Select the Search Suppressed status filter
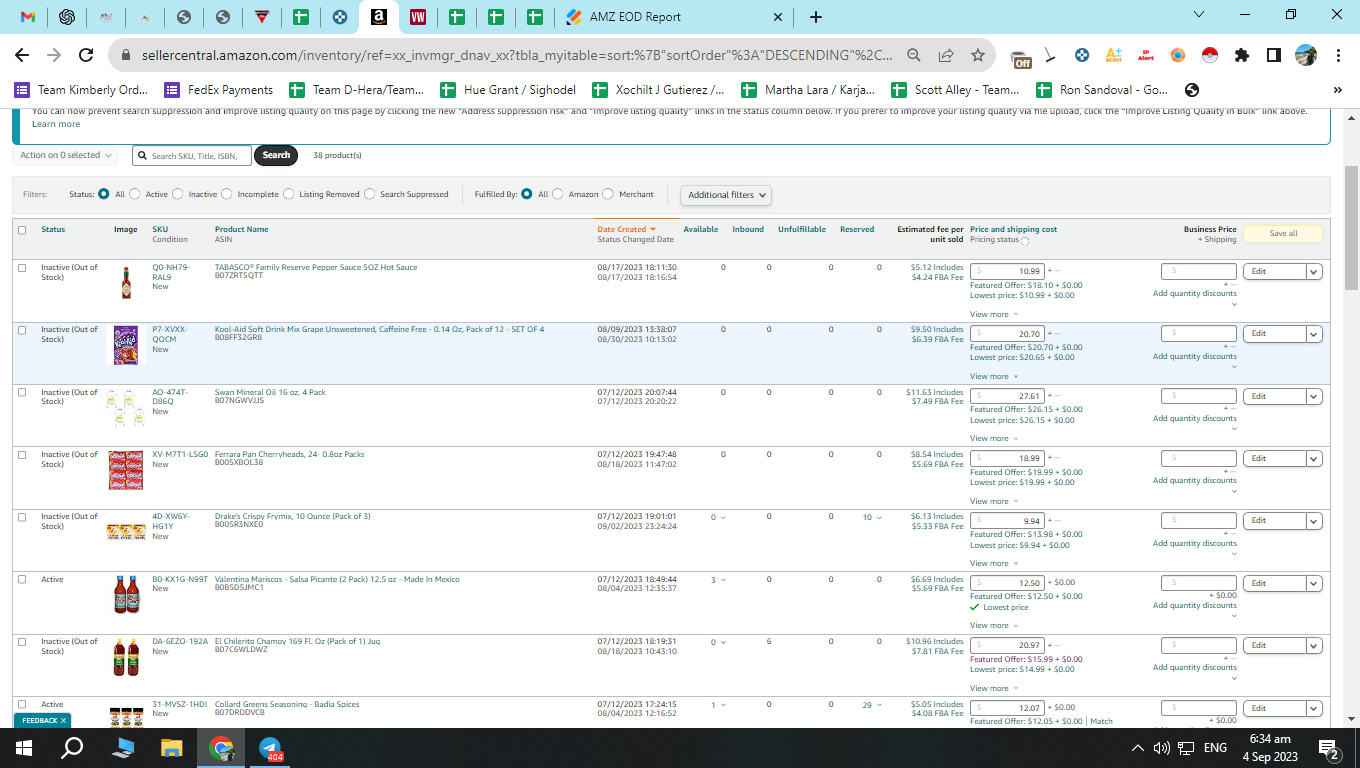Image resolution: width=1360 pixels, height=768 pixels. (x=370, y=194)
